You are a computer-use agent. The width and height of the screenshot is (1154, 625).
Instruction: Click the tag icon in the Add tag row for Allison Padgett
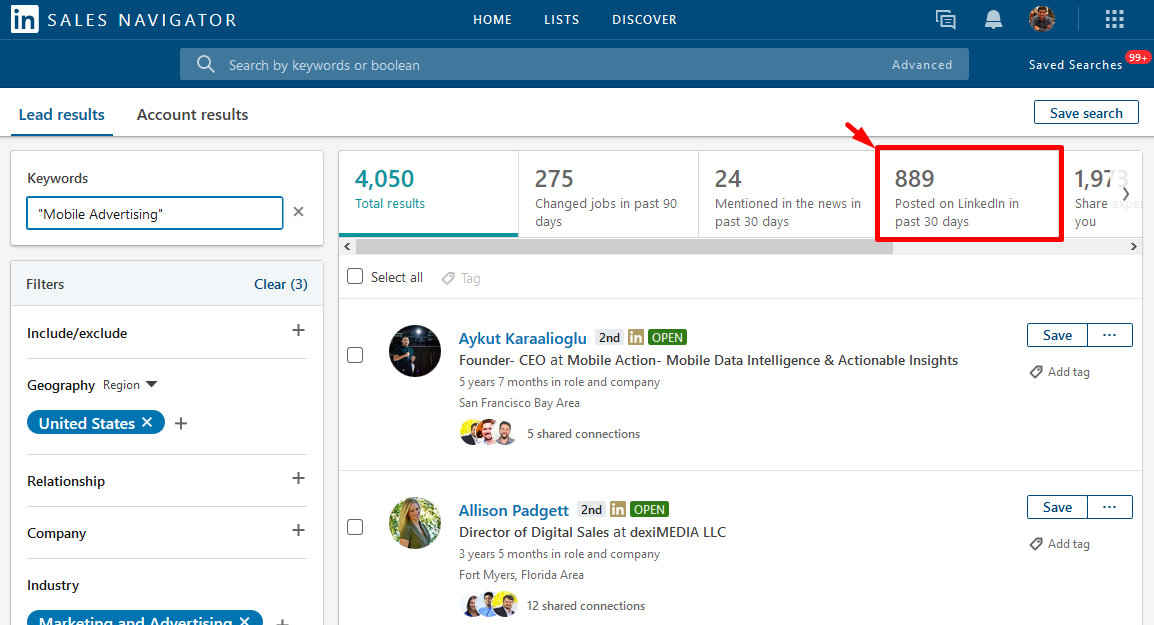point(1036,544)
